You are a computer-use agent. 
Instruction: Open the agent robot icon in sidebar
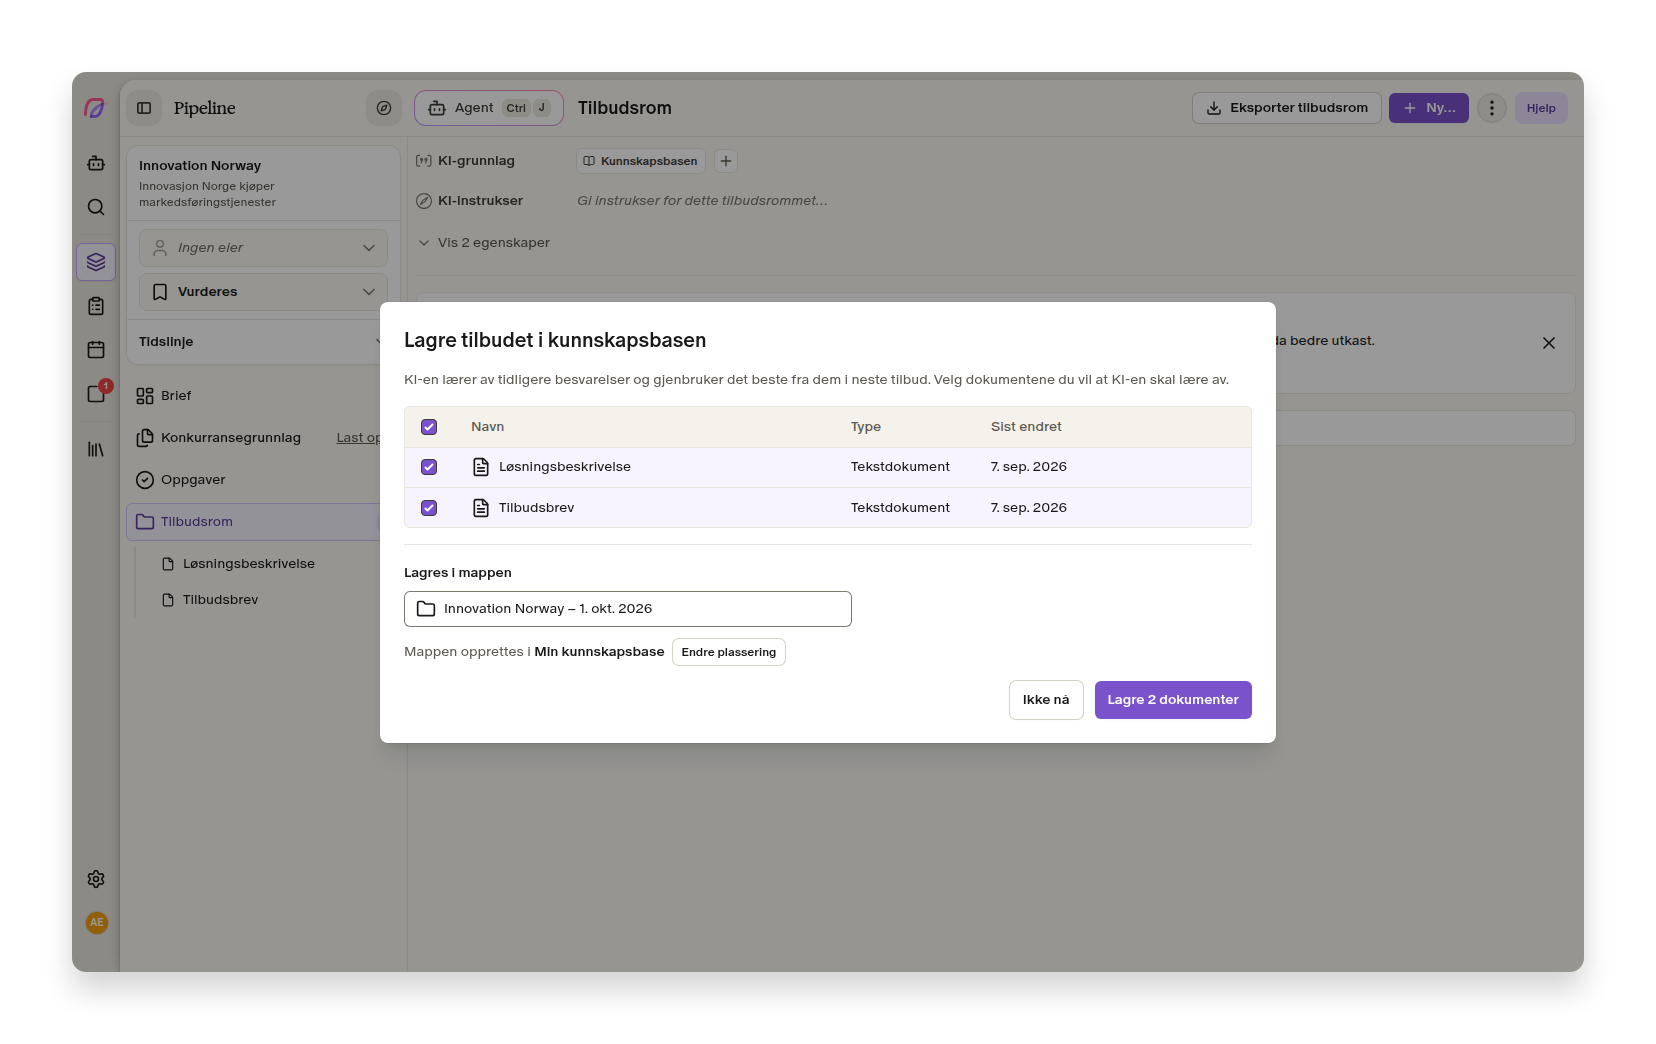point(96,163)
